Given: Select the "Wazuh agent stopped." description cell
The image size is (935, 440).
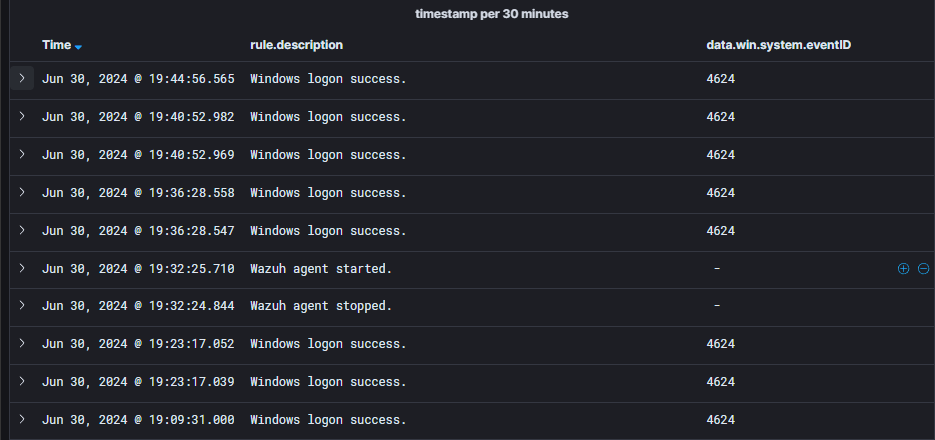Looking at the screenshot, I should click(x=321, y=306).
